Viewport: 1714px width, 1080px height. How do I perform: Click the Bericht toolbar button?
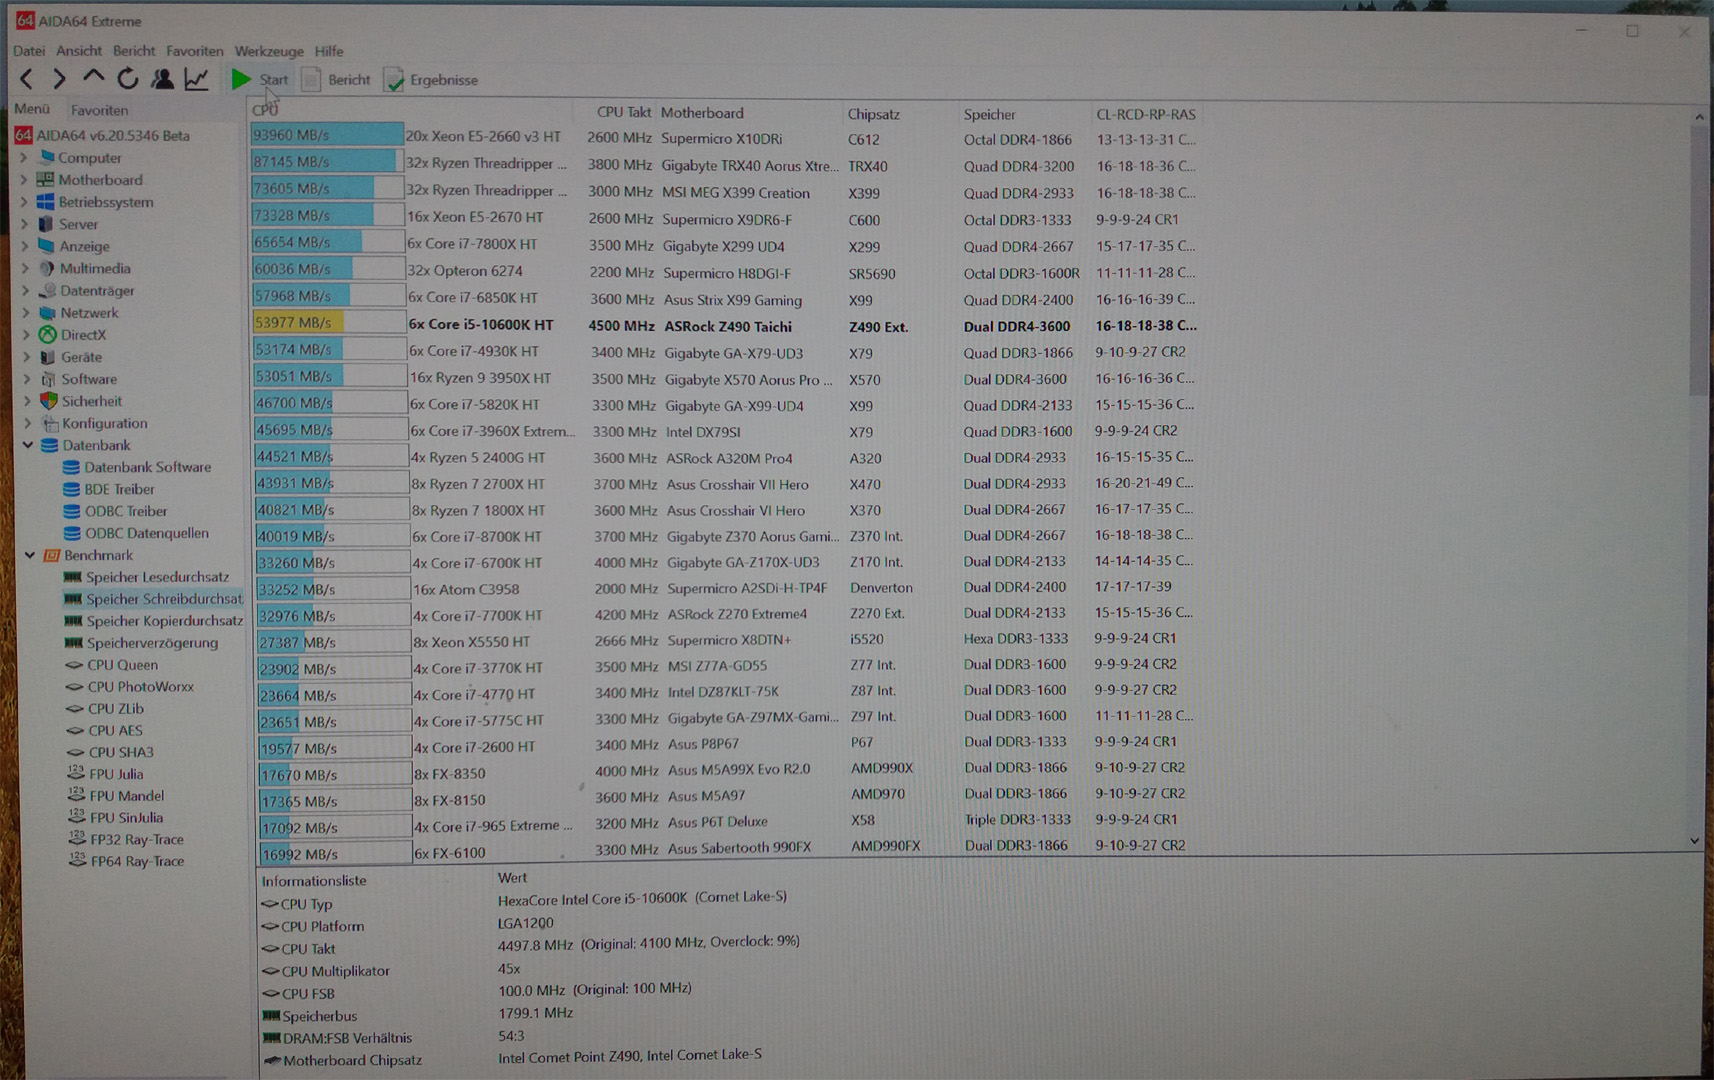[337, 80]
